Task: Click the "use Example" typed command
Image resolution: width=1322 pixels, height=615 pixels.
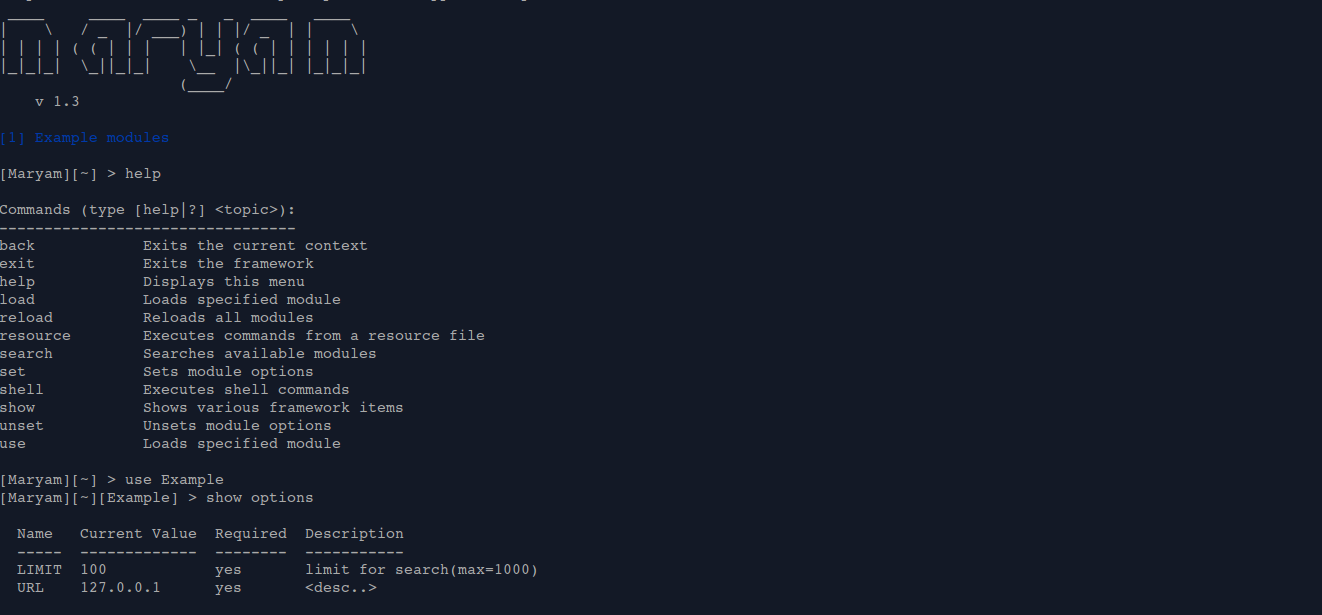Action: click(x=174, y=480)
